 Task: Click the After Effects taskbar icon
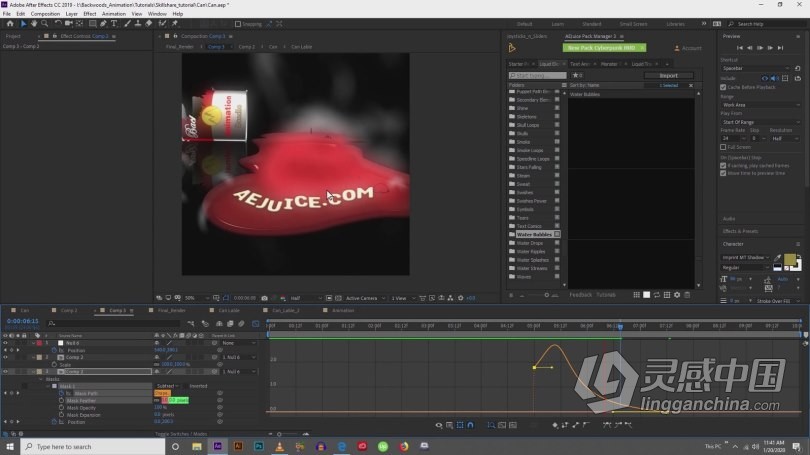[217, 446]
